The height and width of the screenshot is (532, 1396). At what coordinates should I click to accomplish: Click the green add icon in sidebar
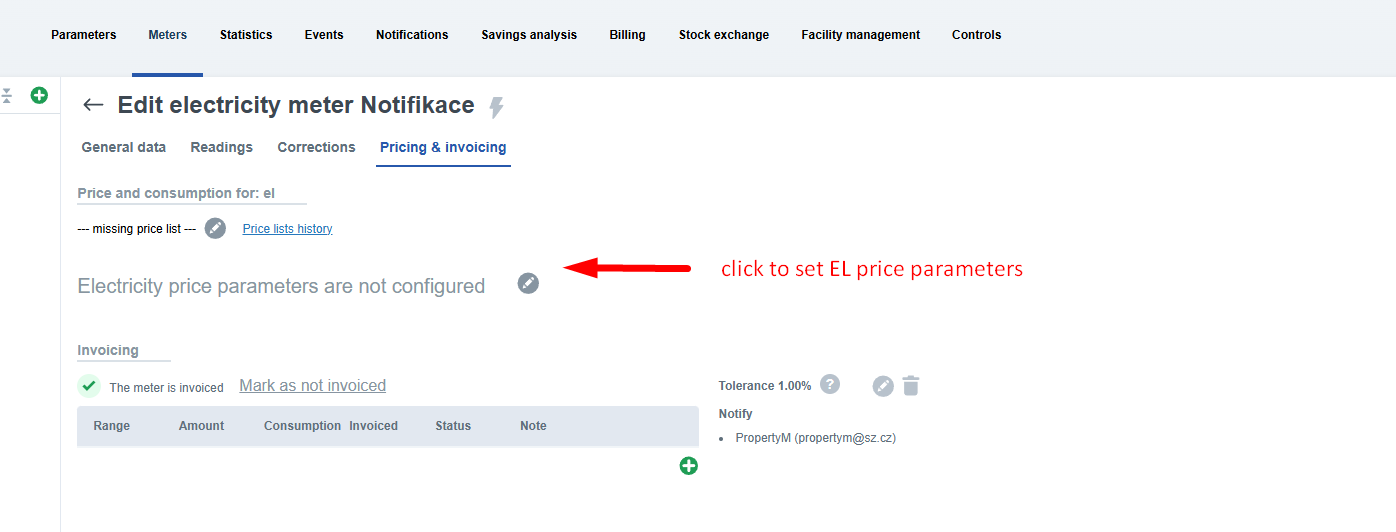coord(39,95)
